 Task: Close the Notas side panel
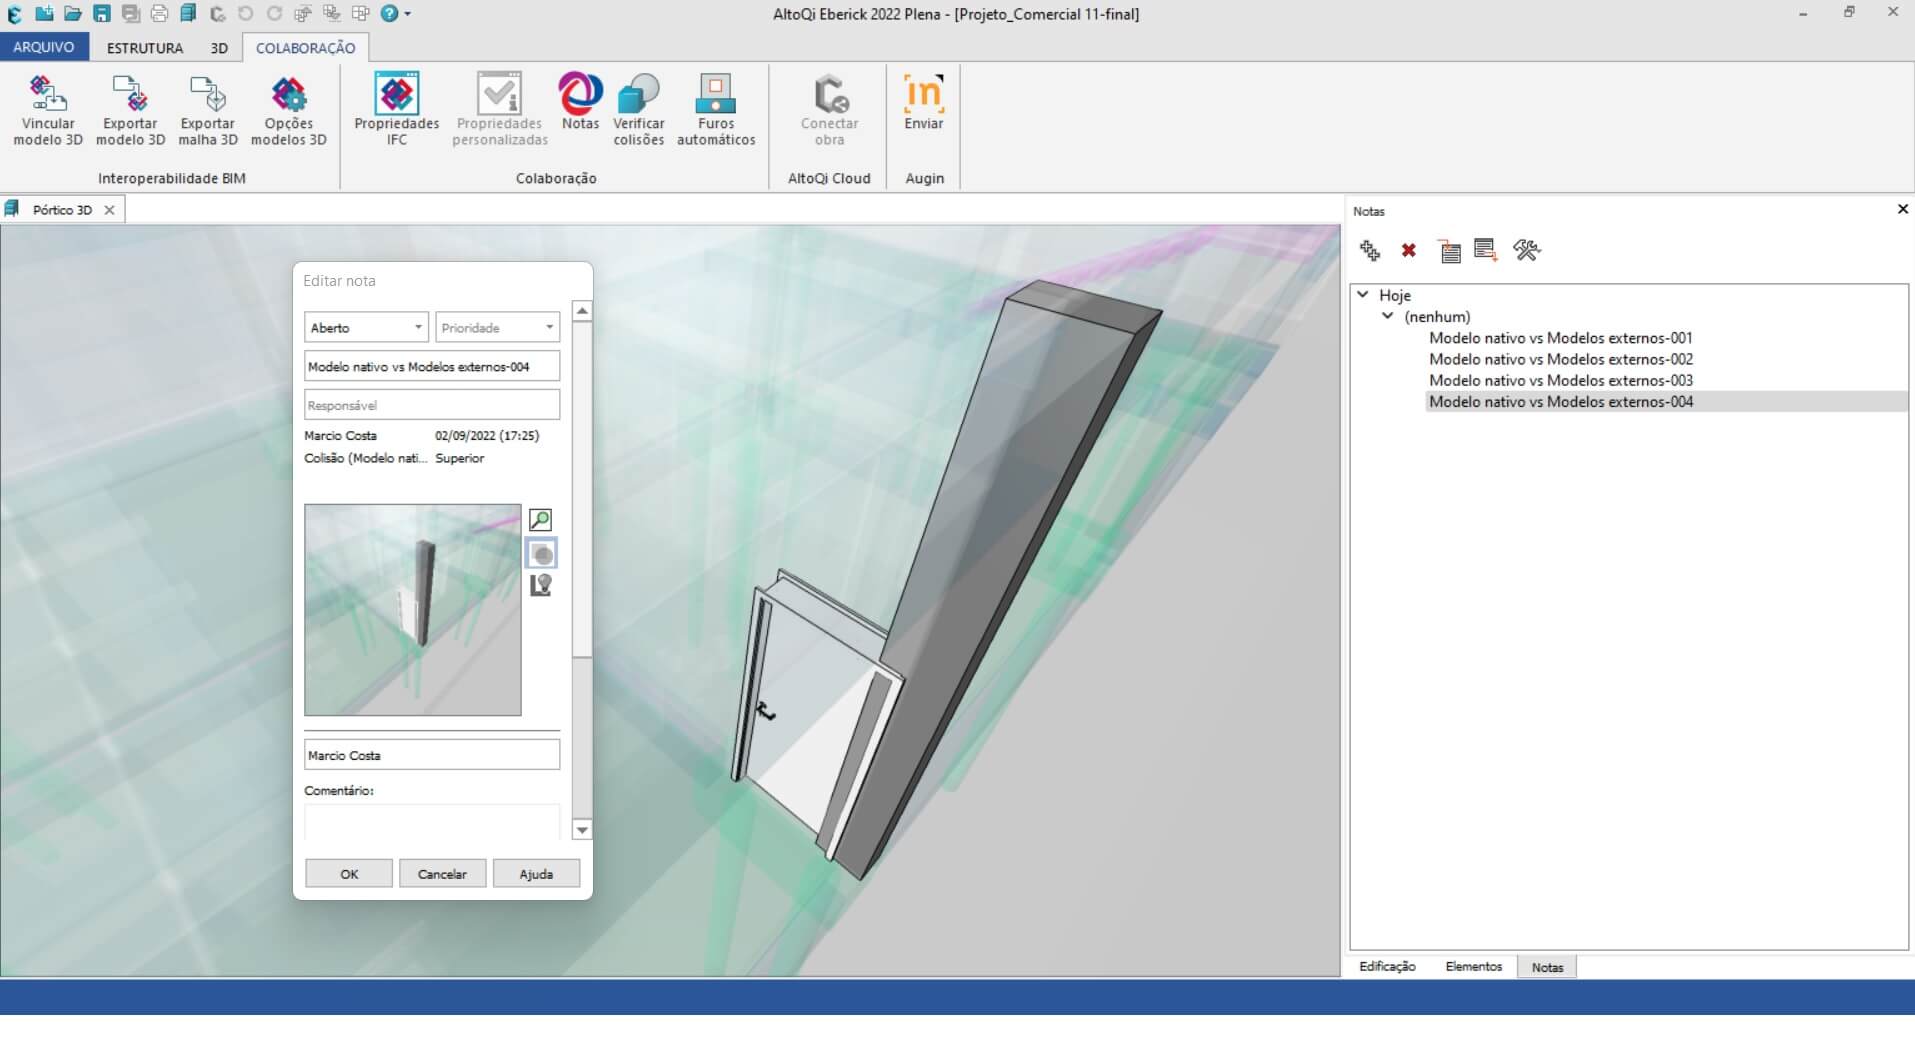coord(1902,210)
